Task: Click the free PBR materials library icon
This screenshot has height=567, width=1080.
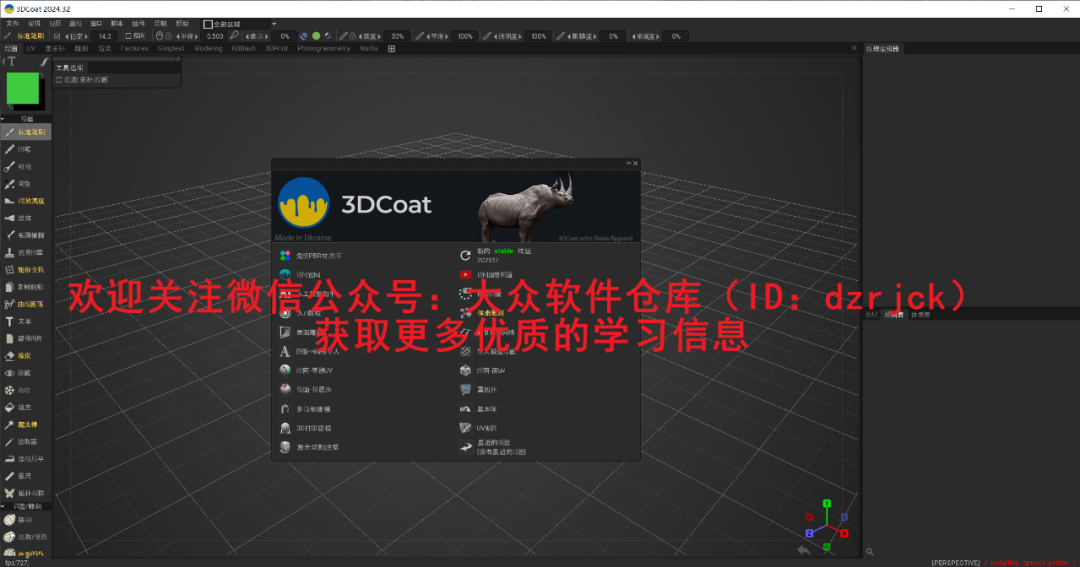Action: point(285,256)
